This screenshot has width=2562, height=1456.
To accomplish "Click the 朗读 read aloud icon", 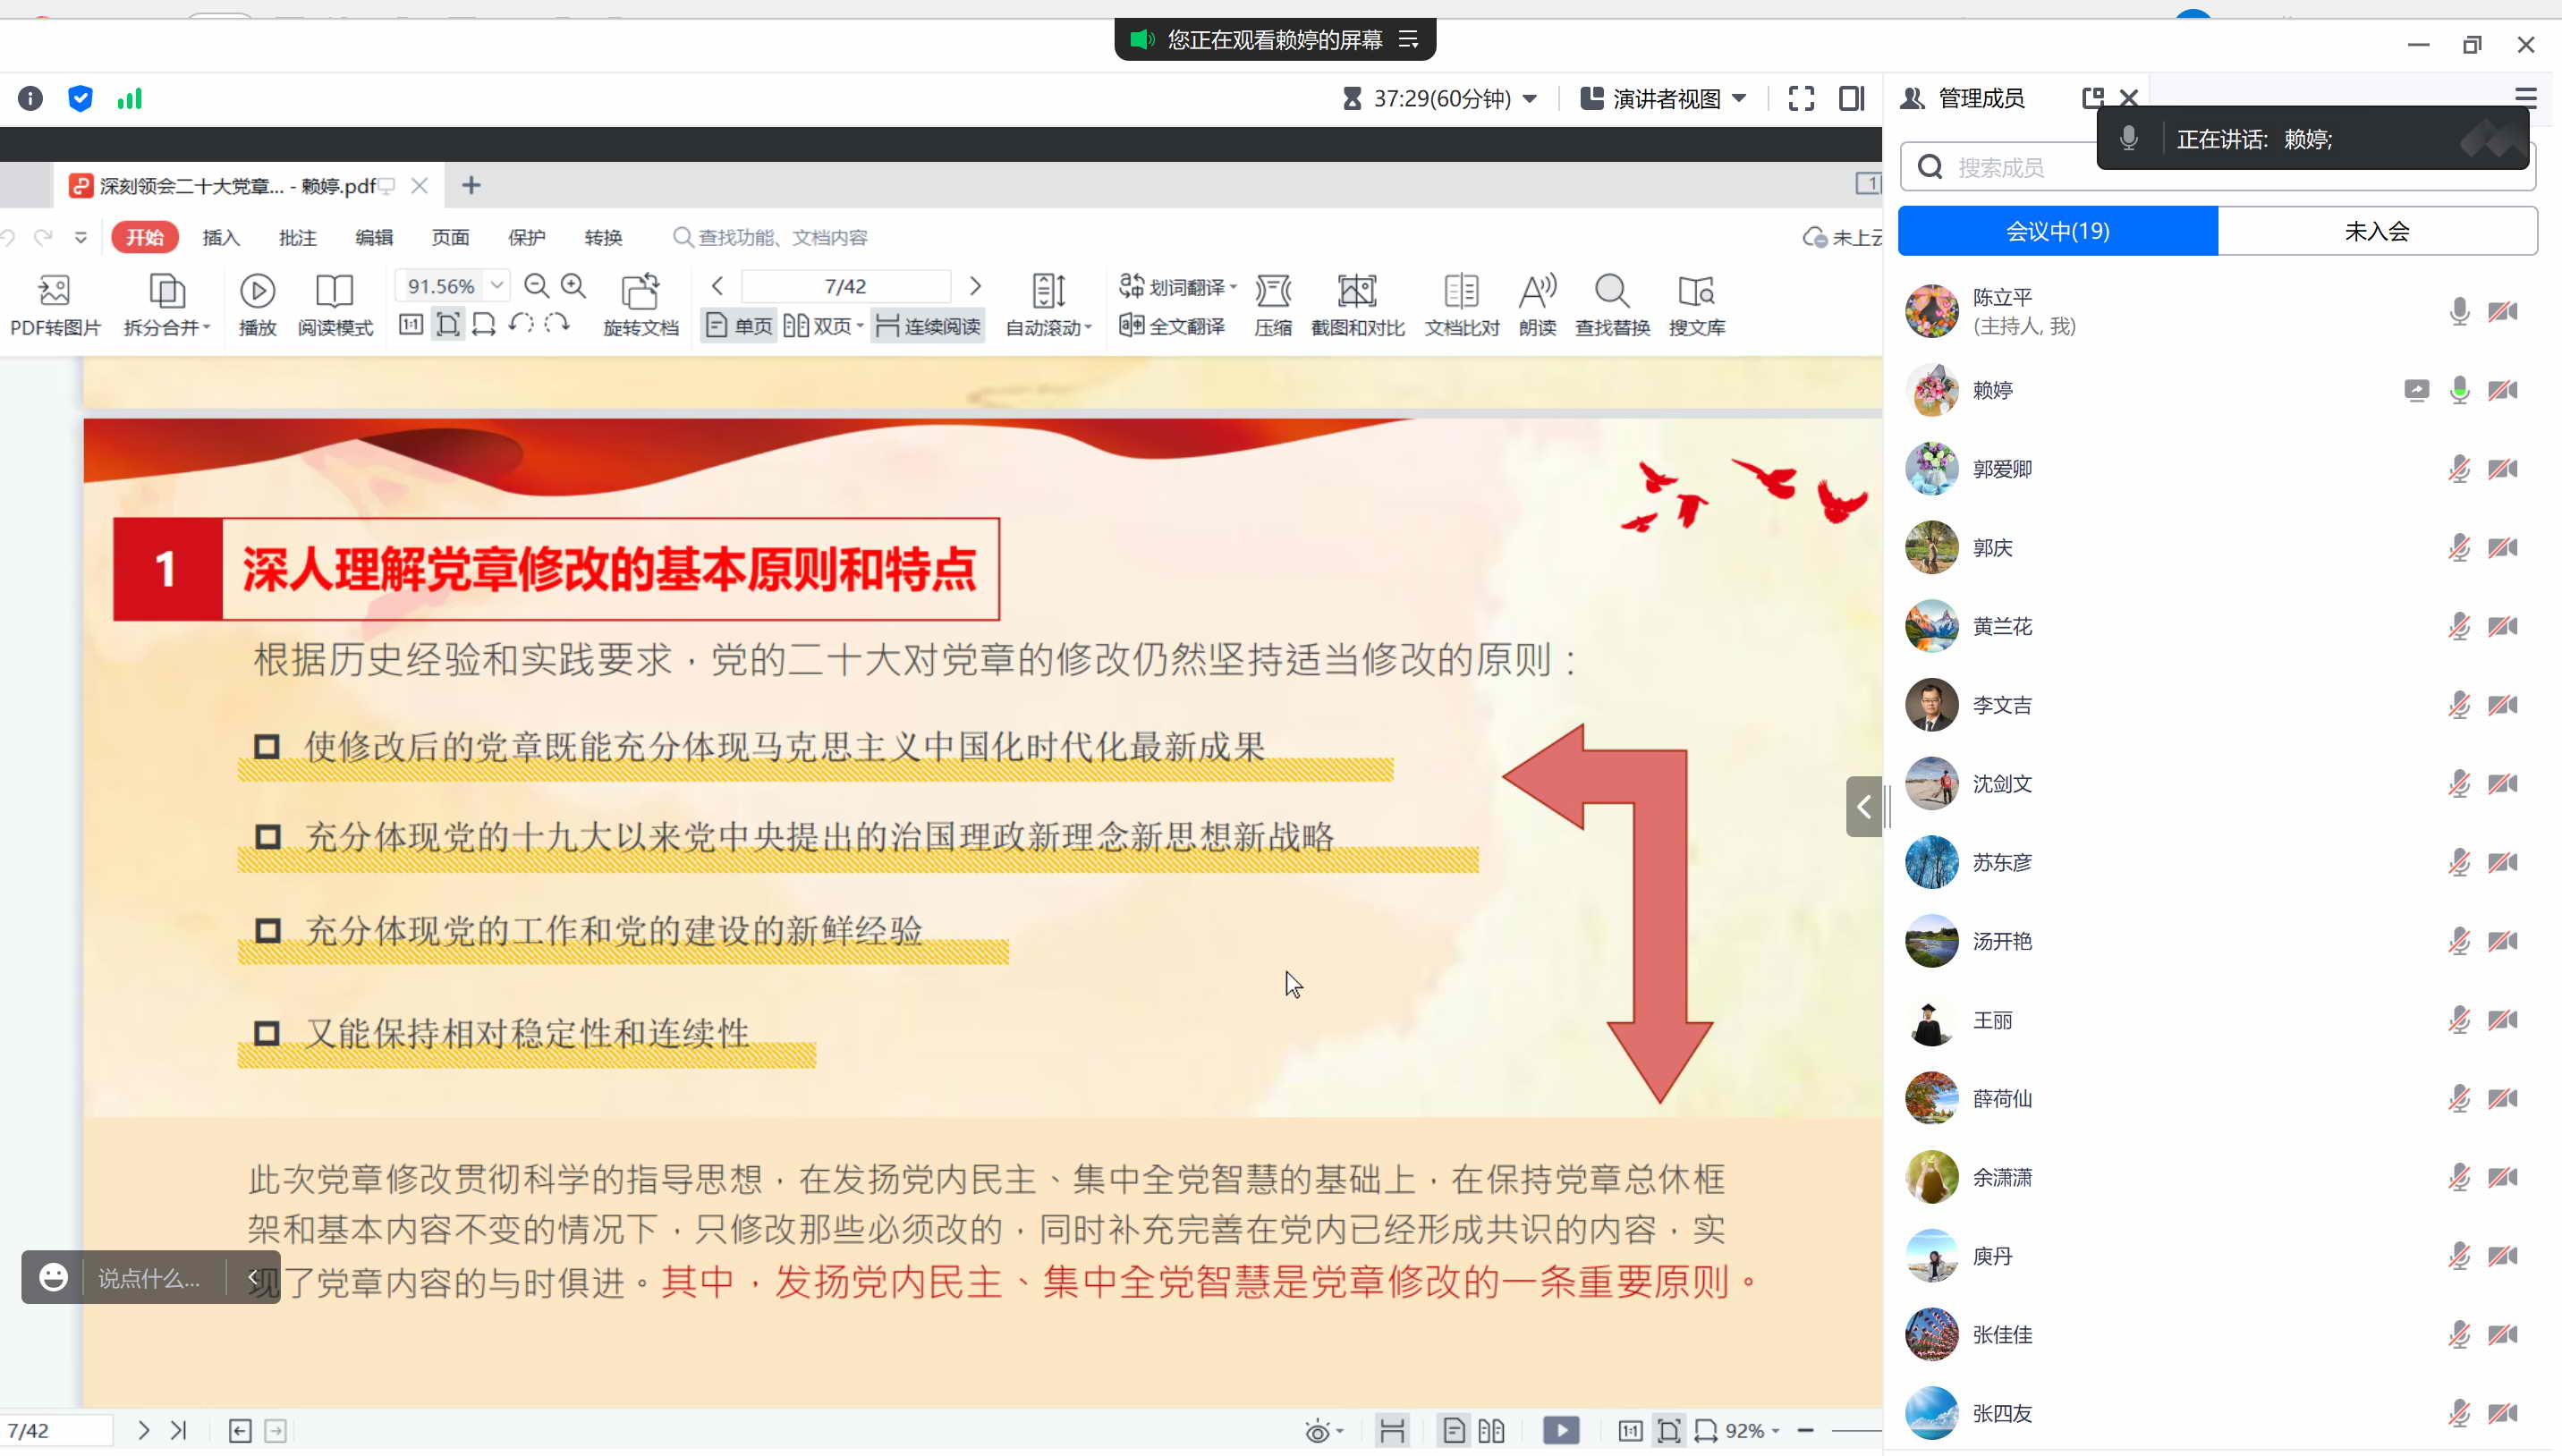I will 1537,291.
